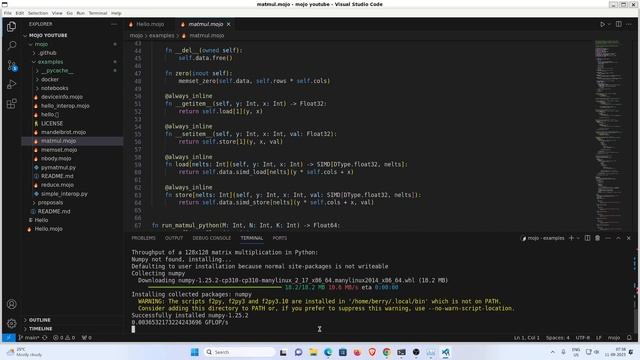Open the Search view in the activity bar
640x360 pixels.
(11, 45)
